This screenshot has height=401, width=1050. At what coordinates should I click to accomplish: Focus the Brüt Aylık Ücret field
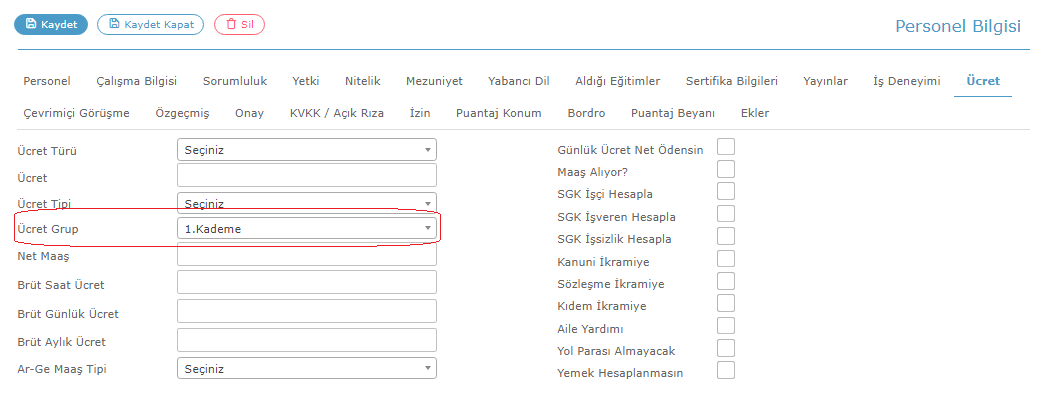pos(307,340)
